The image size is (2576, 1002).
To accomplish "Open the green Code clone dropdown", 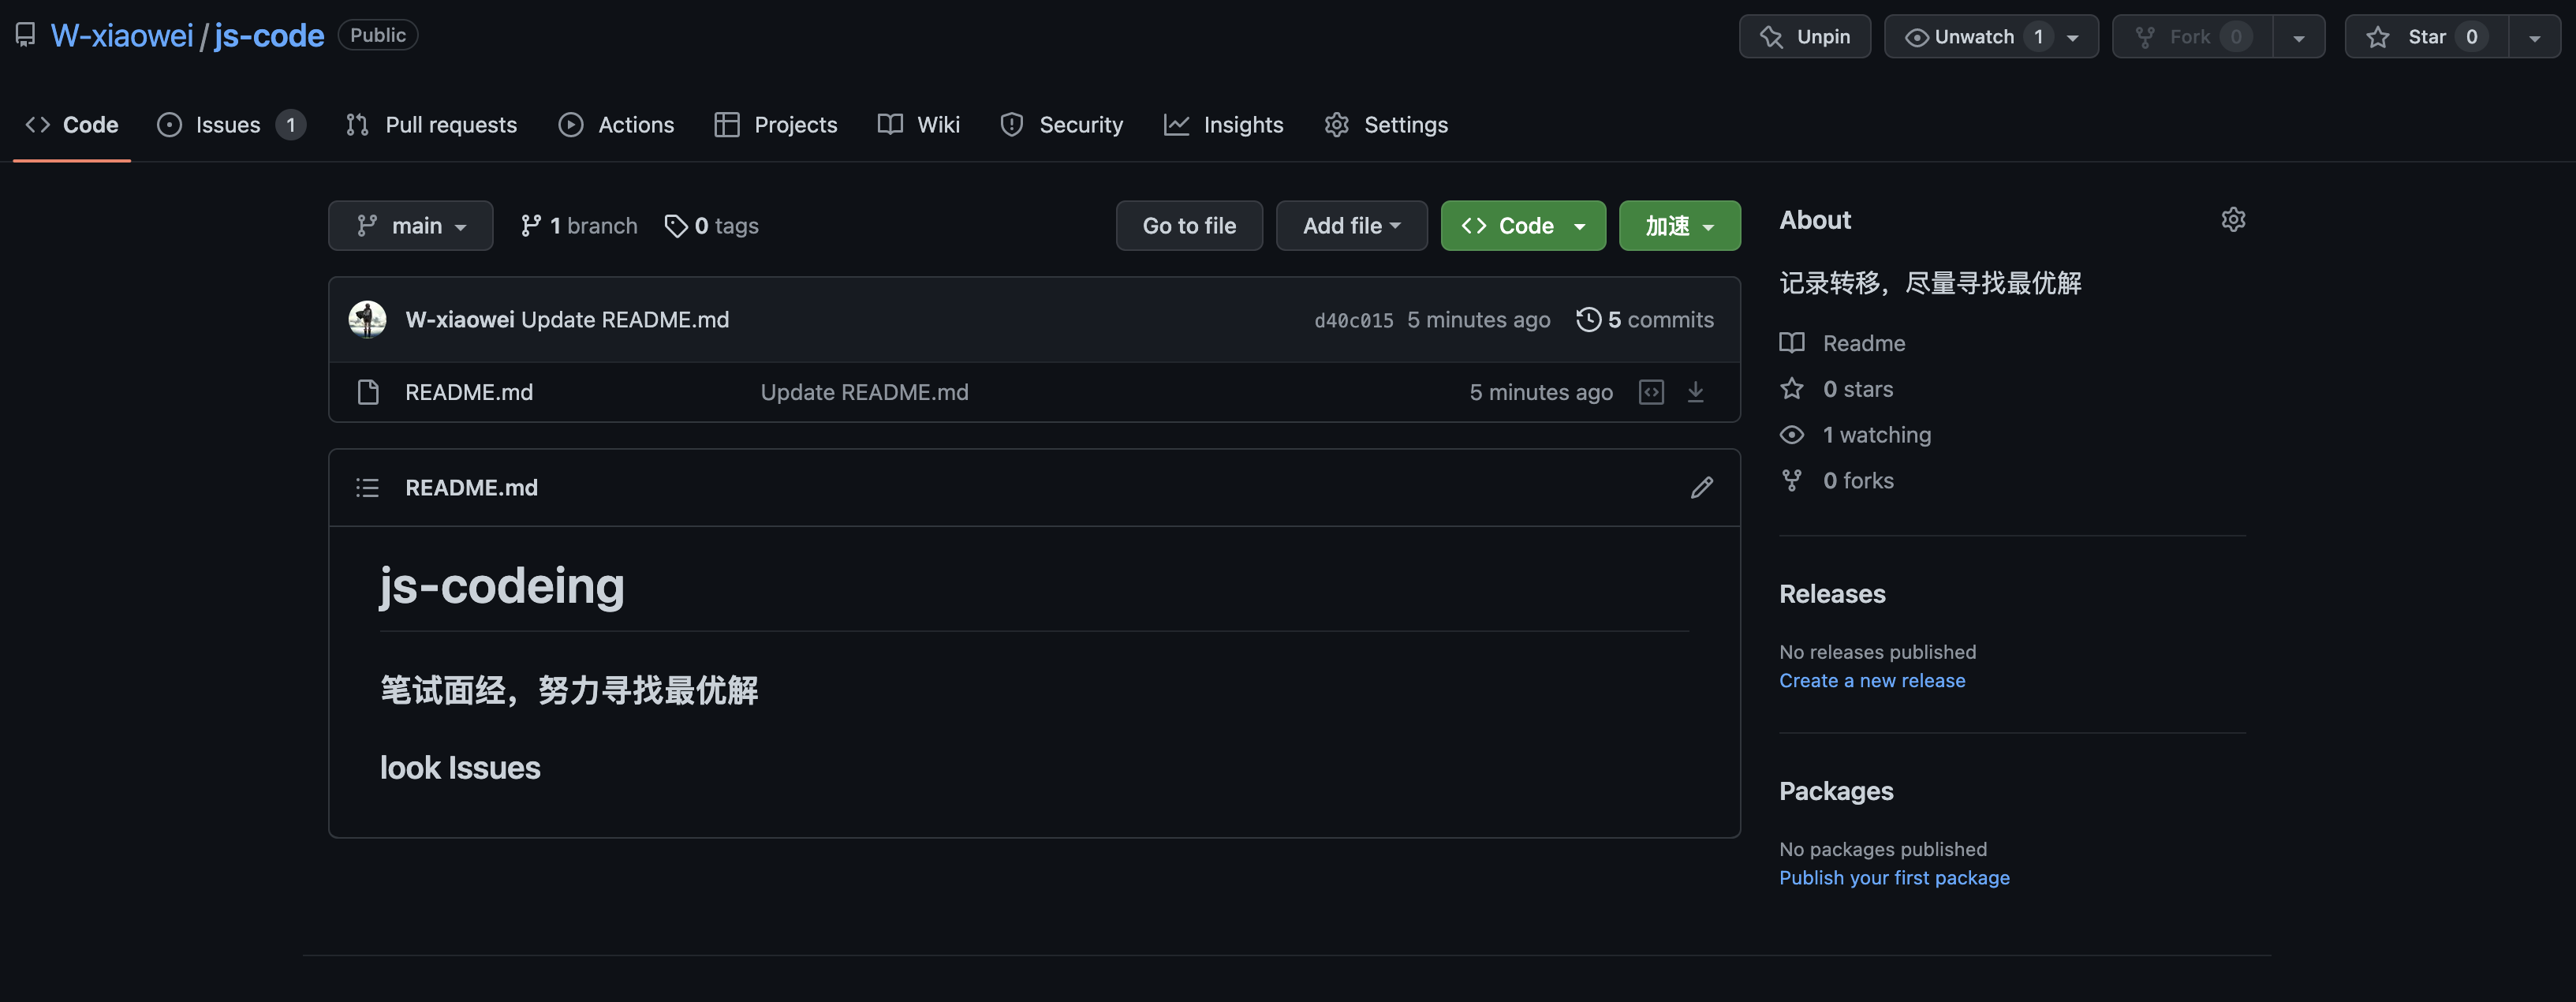I will coord(1523,226).
